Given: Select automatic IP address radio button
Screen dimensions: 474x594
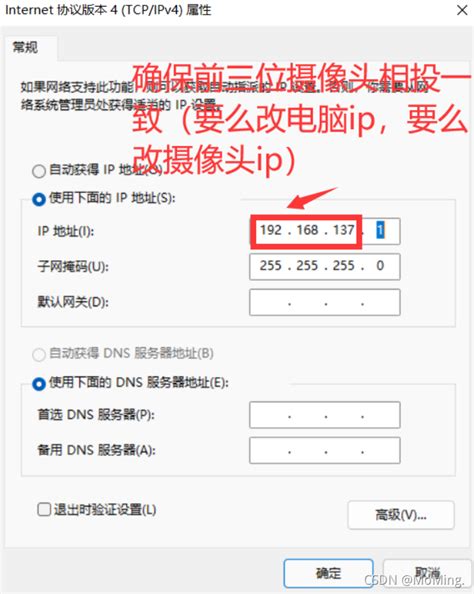Looking at the screenshot, I should [39, 171].
